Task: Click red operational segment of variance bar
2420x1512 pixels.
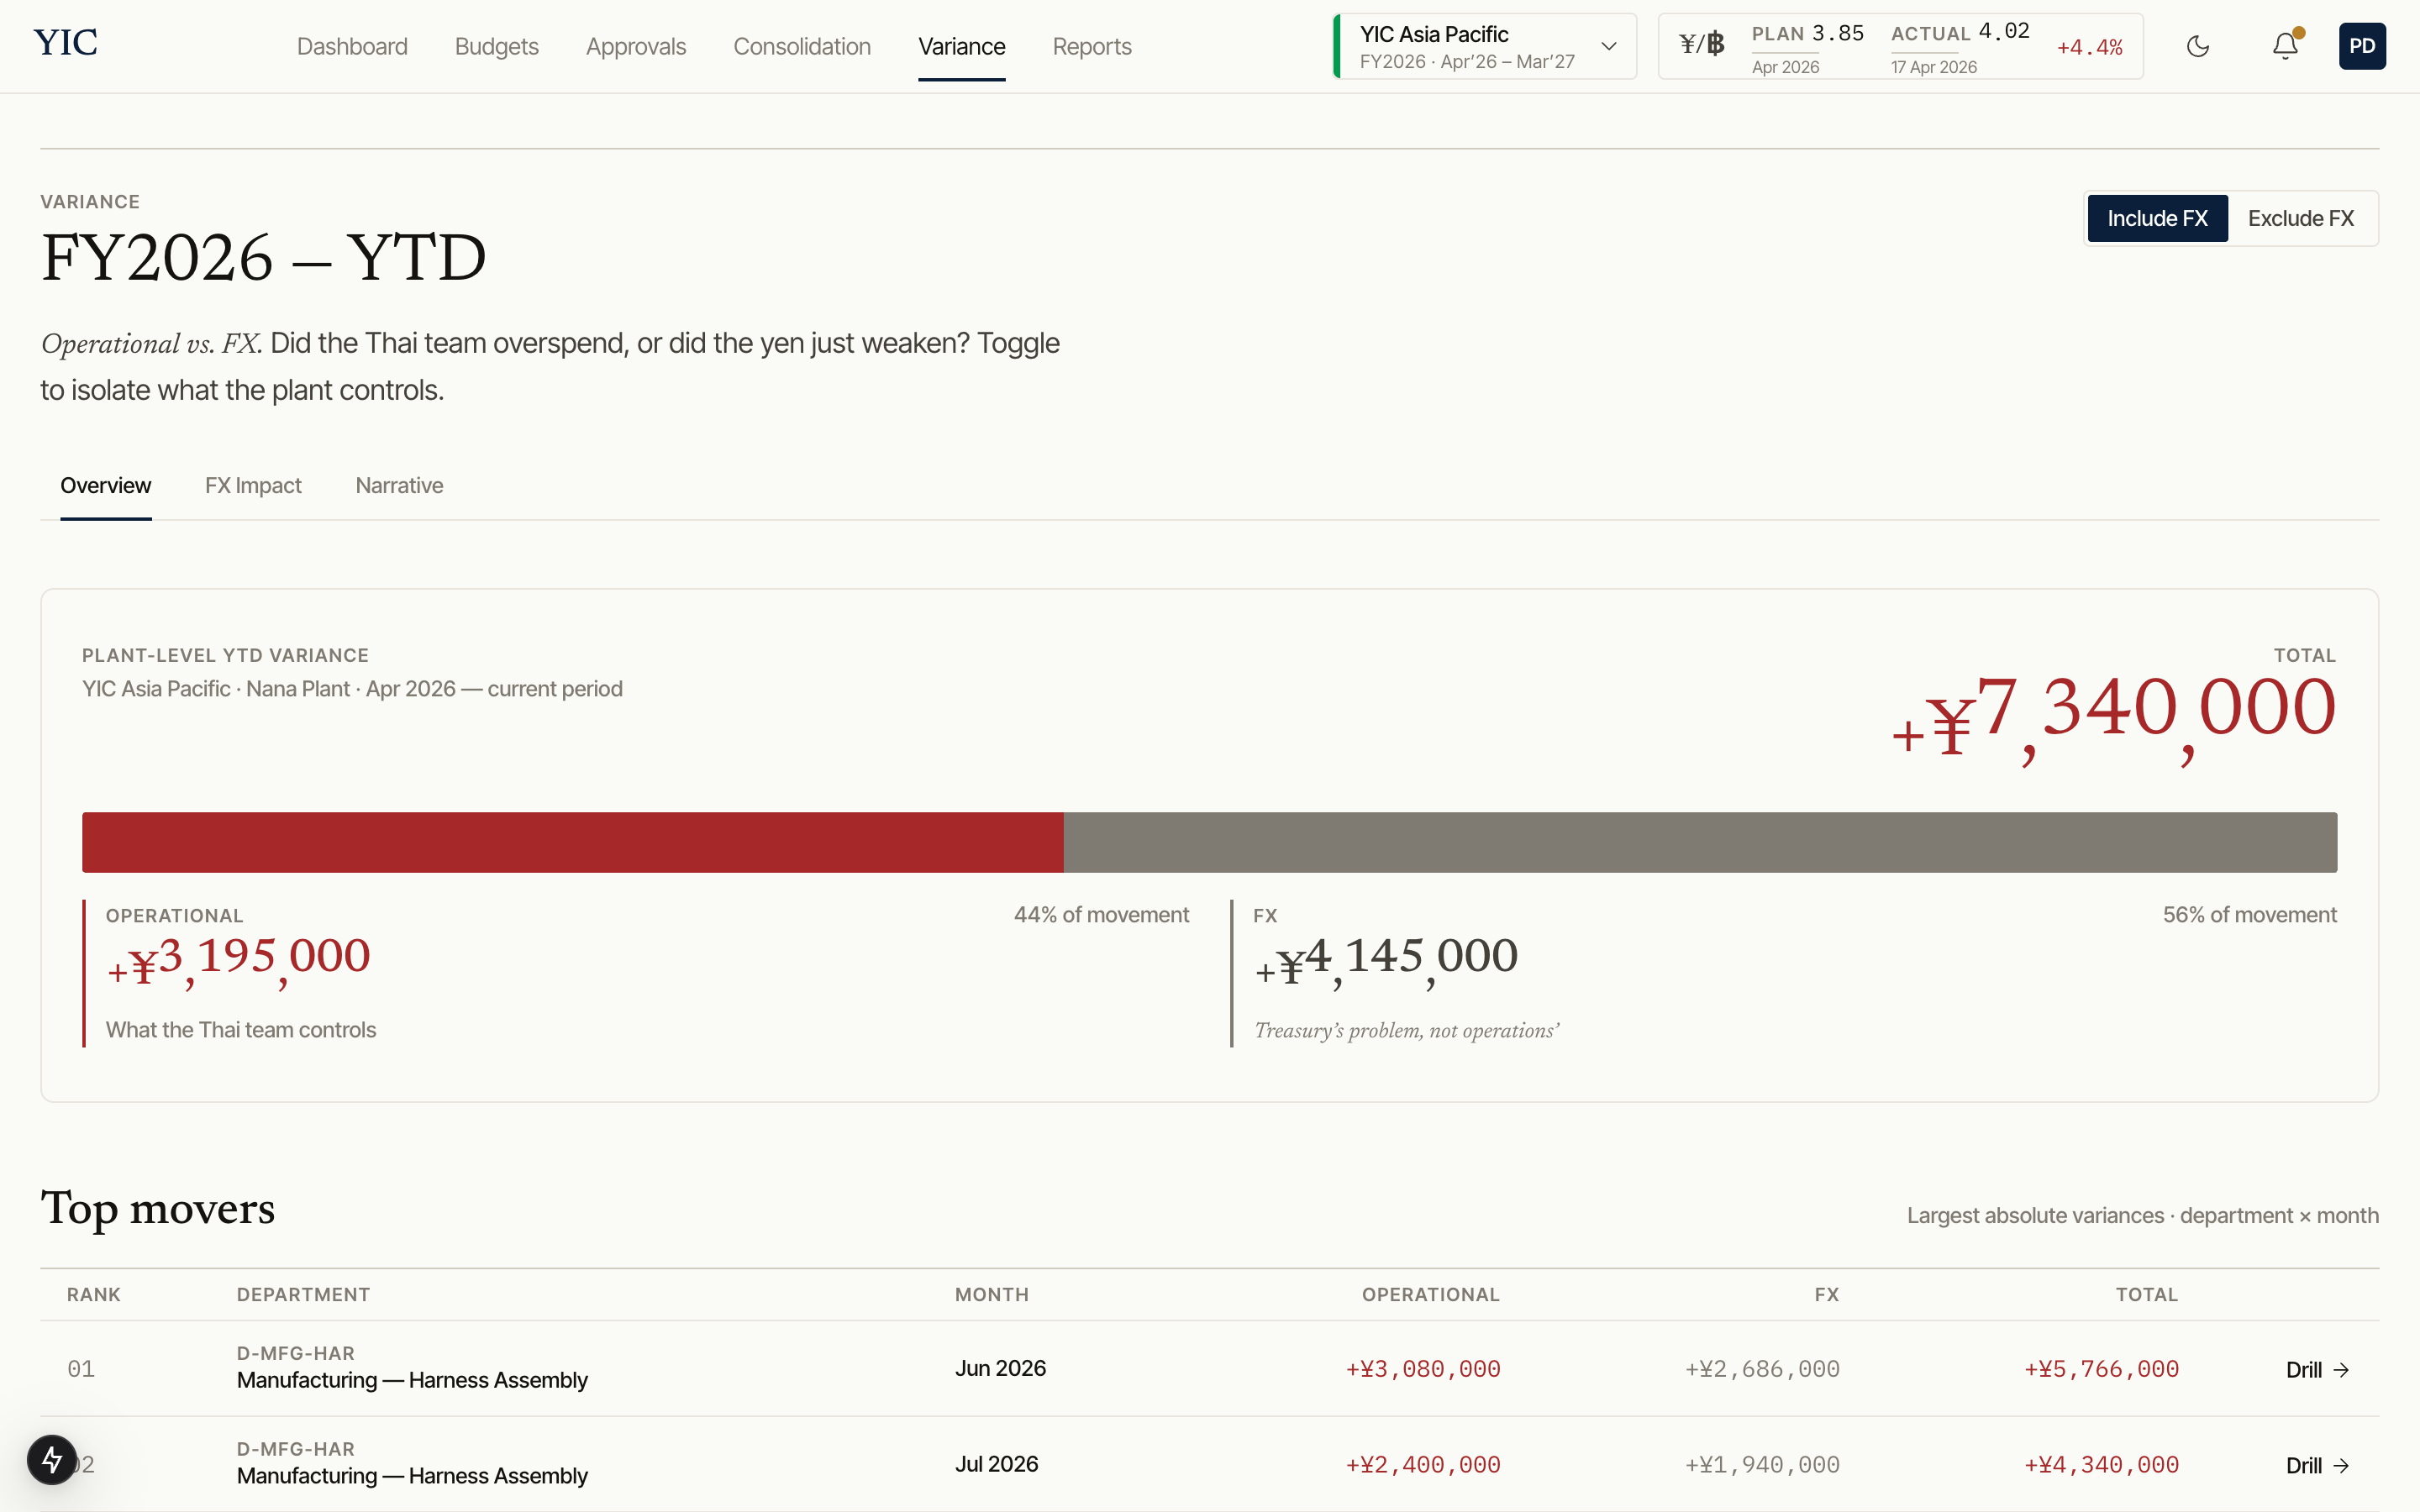Action: tap(572, 842)
